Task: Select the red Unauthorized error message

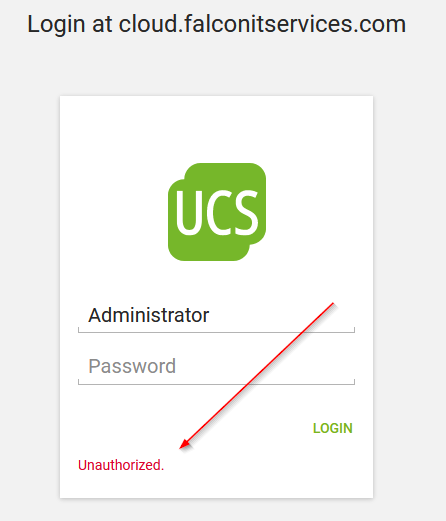Action: (x=121, y=465)
